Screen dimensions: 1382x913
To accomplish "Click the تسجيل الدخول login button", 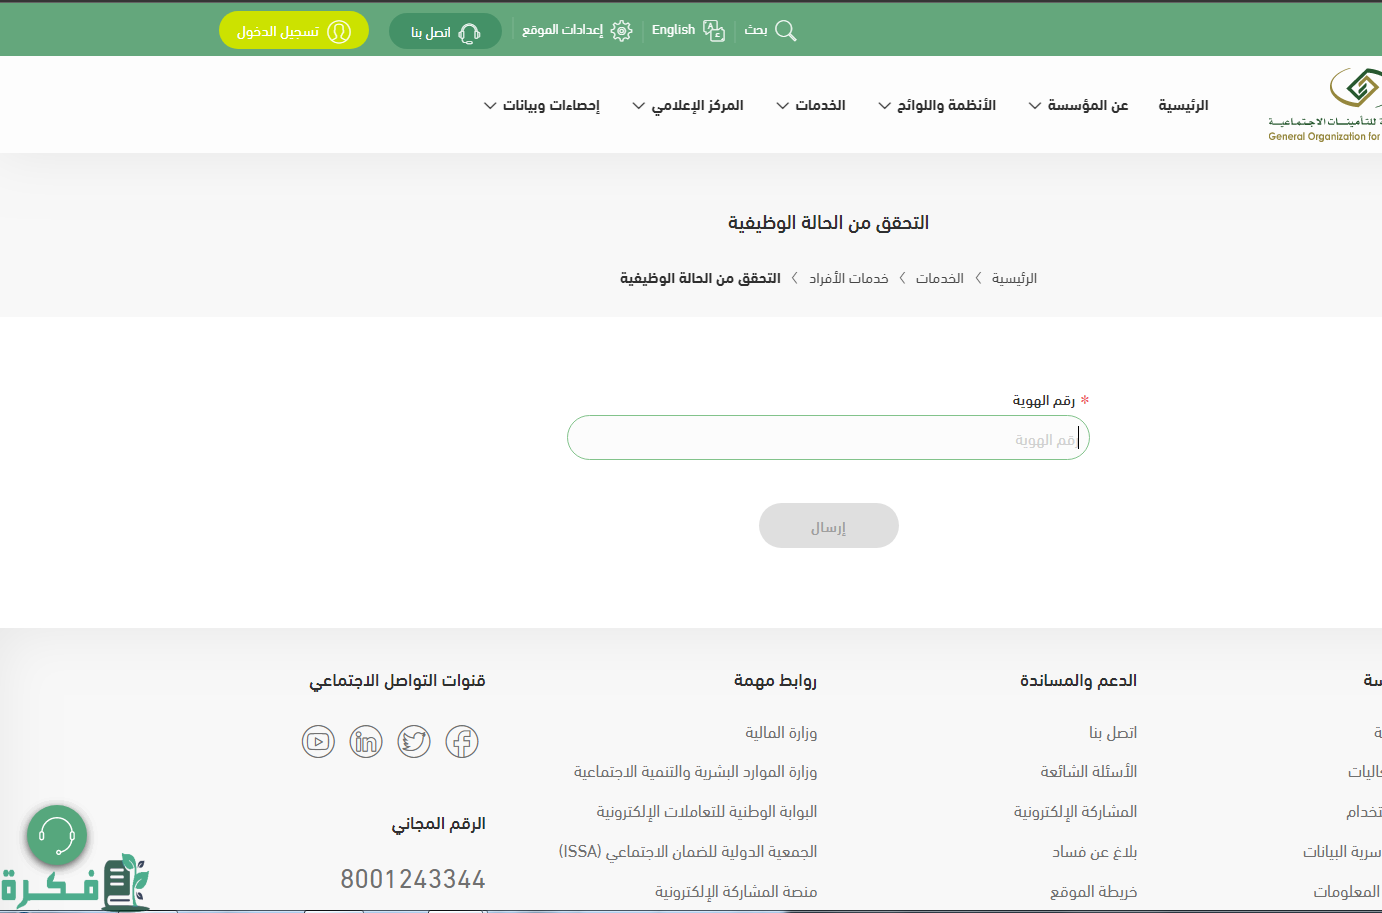I will click(293, 31).
